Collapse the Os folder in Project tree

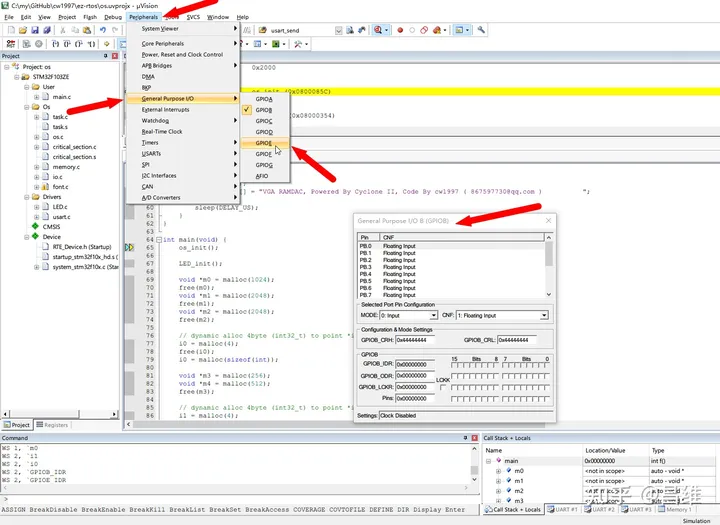[27, 107]
